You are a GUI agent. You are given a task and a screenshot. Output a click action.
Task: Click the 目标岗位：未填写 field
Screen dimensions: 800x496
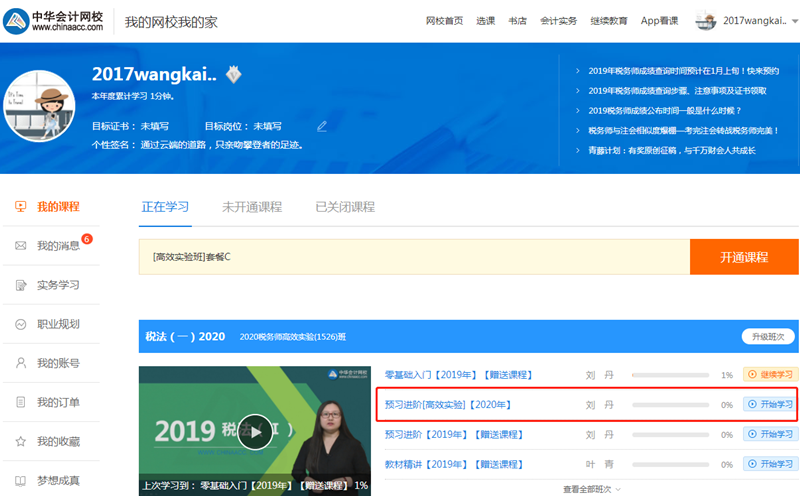pos(243,127)
